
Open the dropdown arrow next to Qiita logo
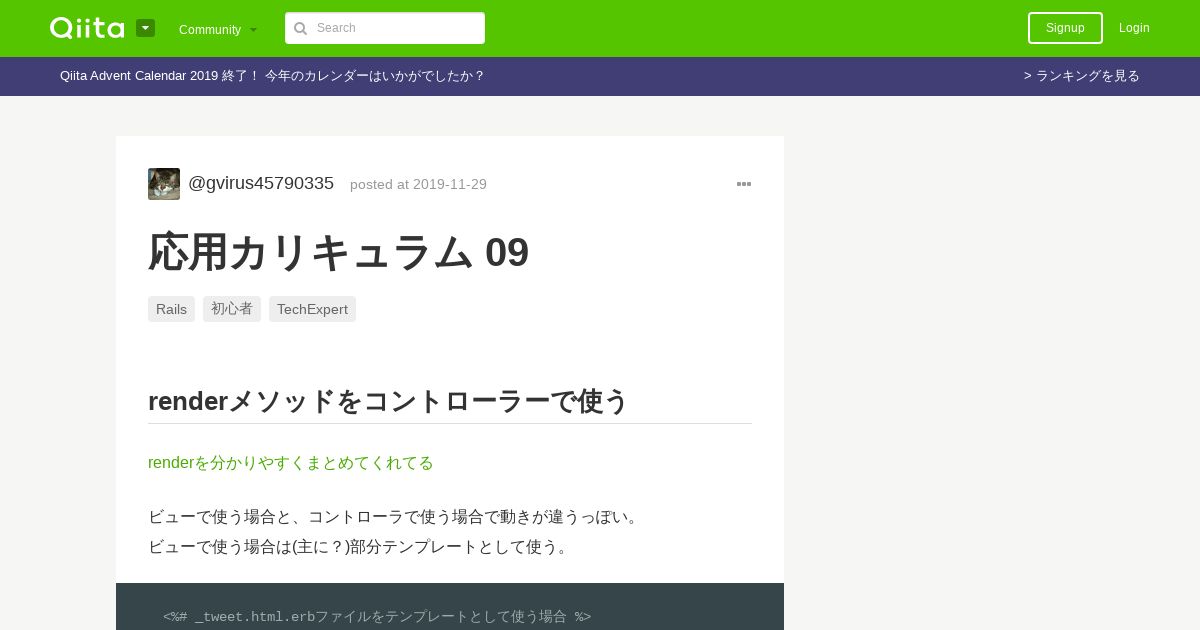pos(146,28)
